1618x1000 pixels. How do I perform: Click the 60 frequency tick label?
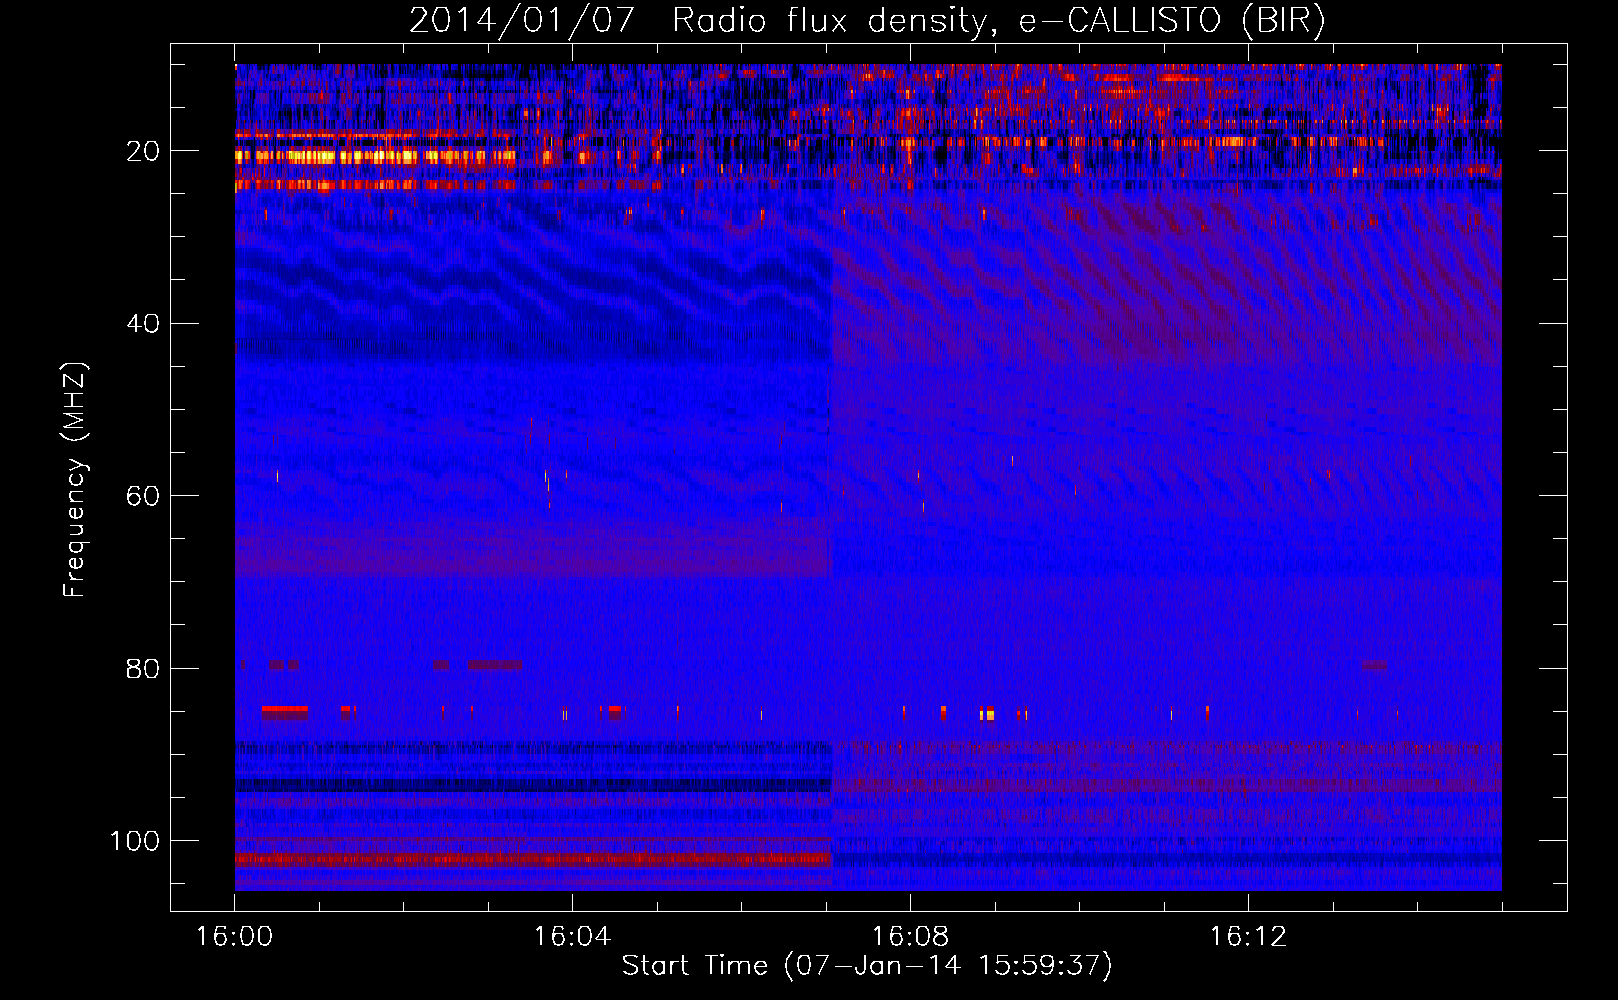coord(143,496)
